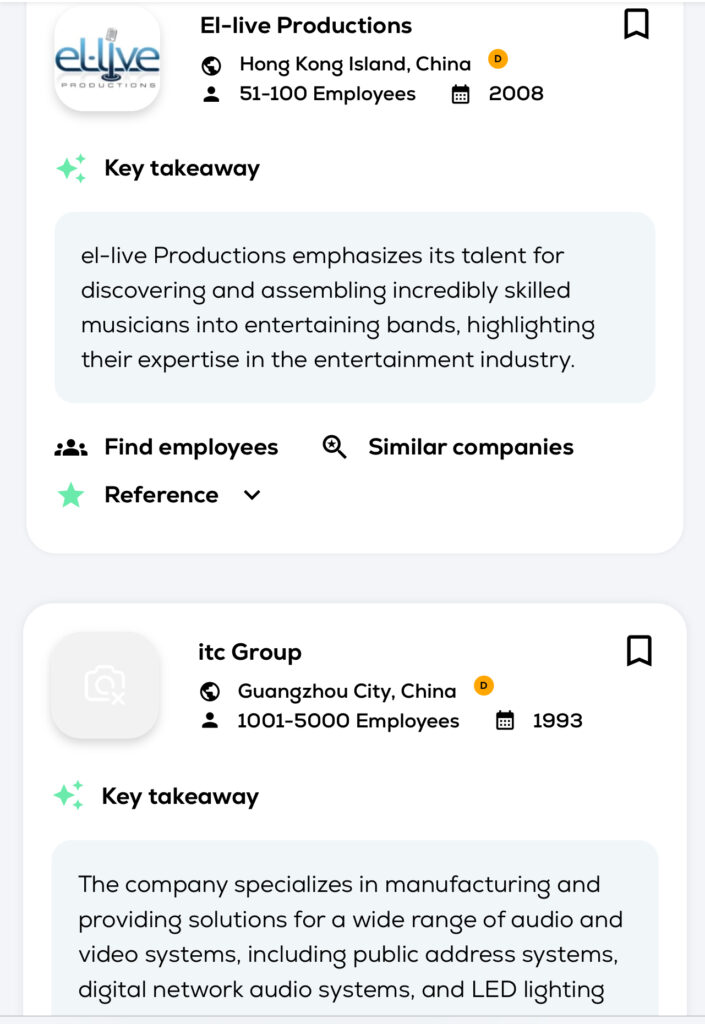Screen dimensions: 705x1024
Task: Click the itc Group placeholder image
Action: click(105, 685)
